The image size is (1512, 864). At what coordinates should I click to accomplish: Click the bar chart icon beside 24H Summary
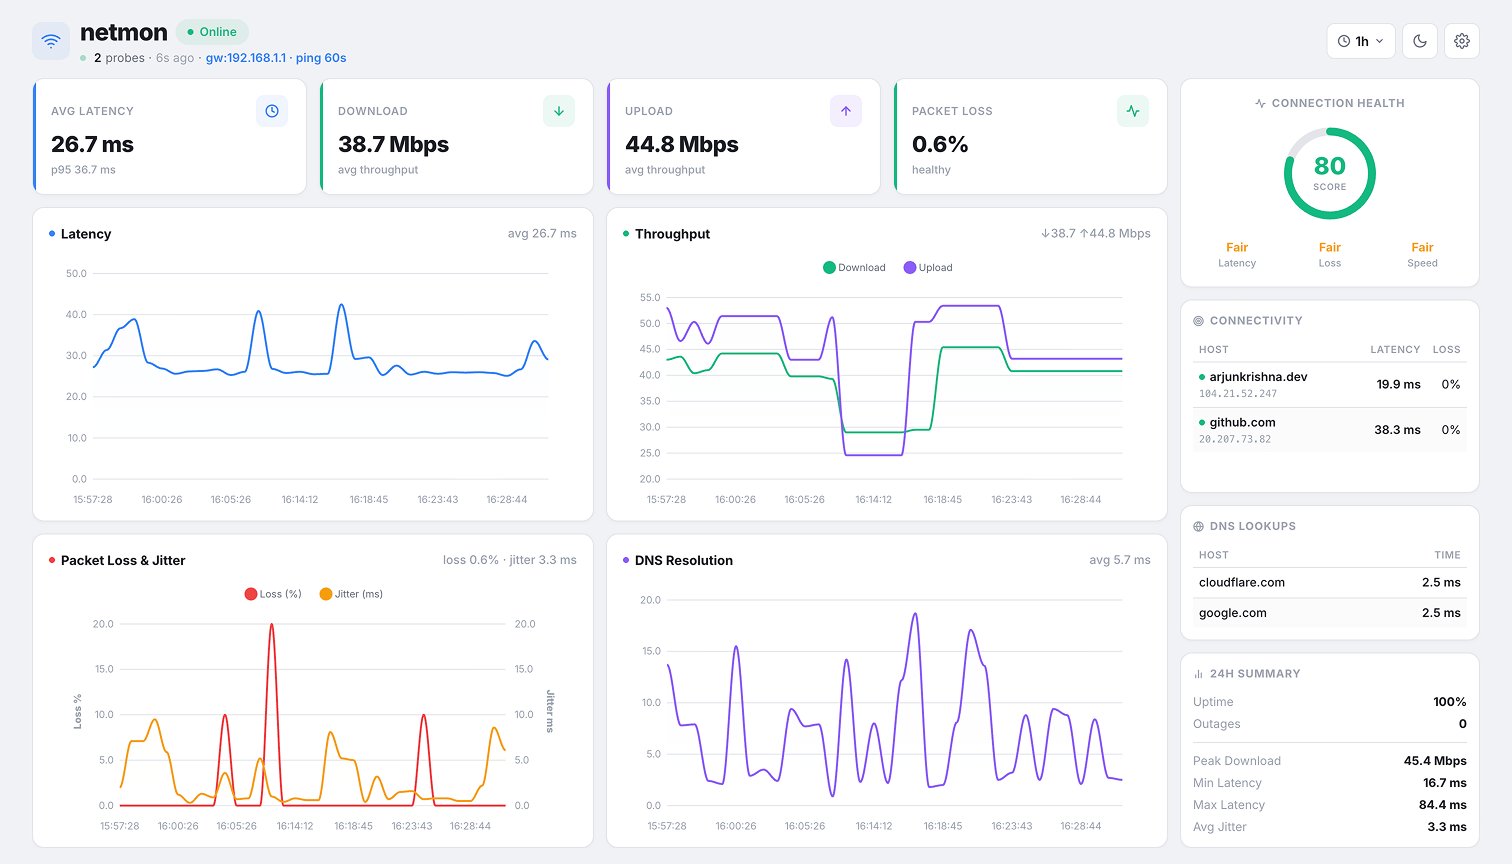1199,674
